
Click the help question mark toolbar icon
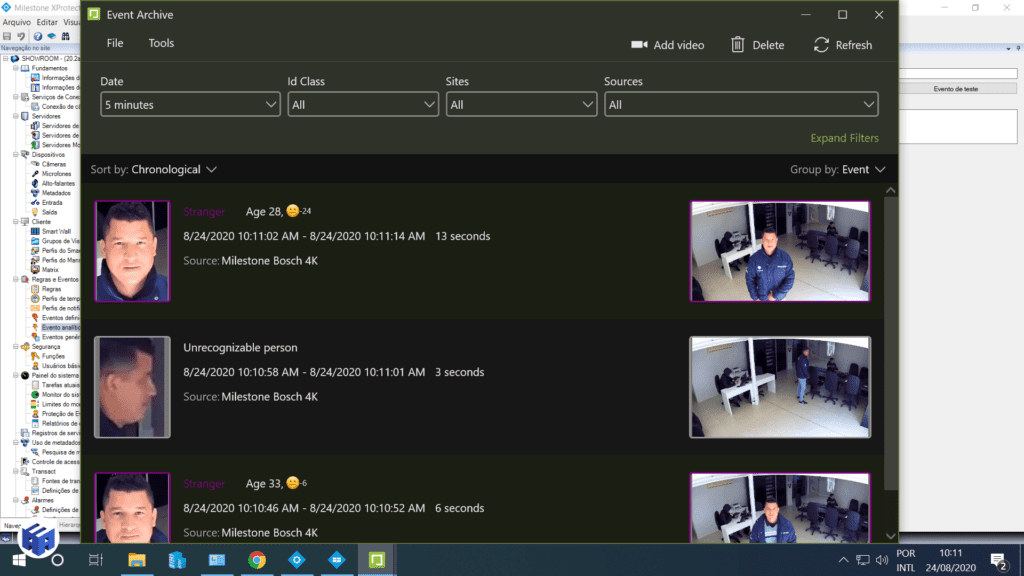tap(38, 36)
